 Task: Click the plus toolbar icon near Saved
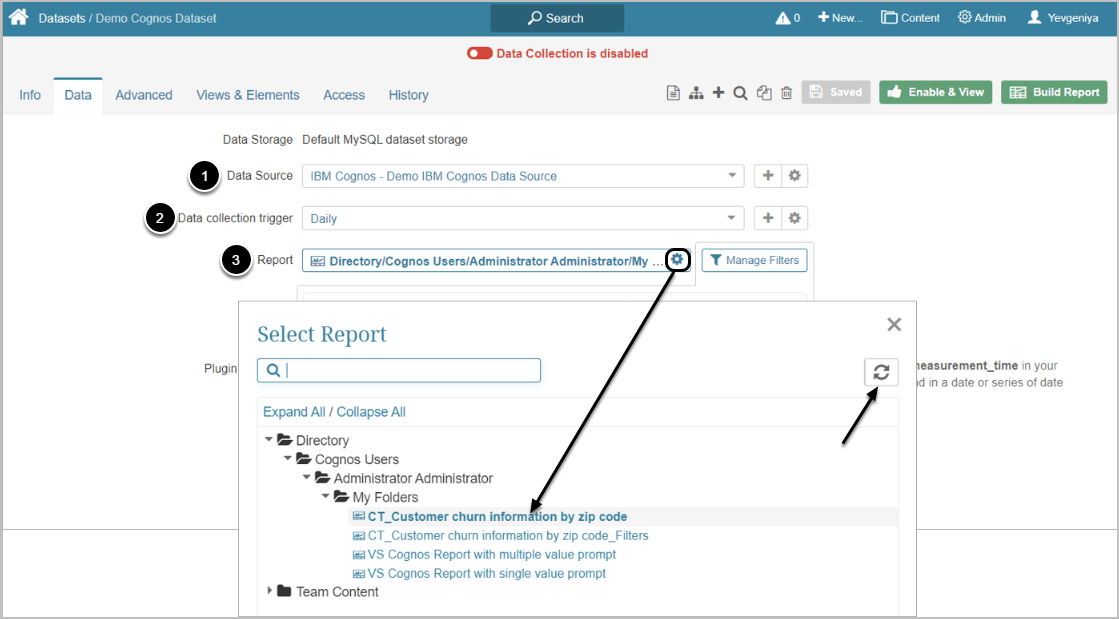719,92
